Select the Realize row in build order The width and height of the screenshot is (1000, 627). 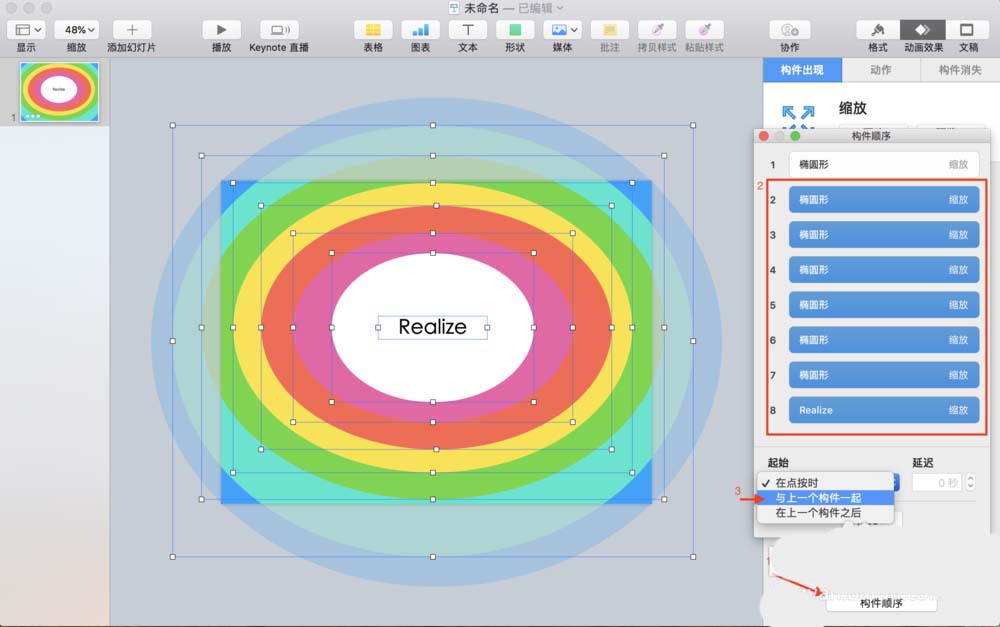pos(883,410)
